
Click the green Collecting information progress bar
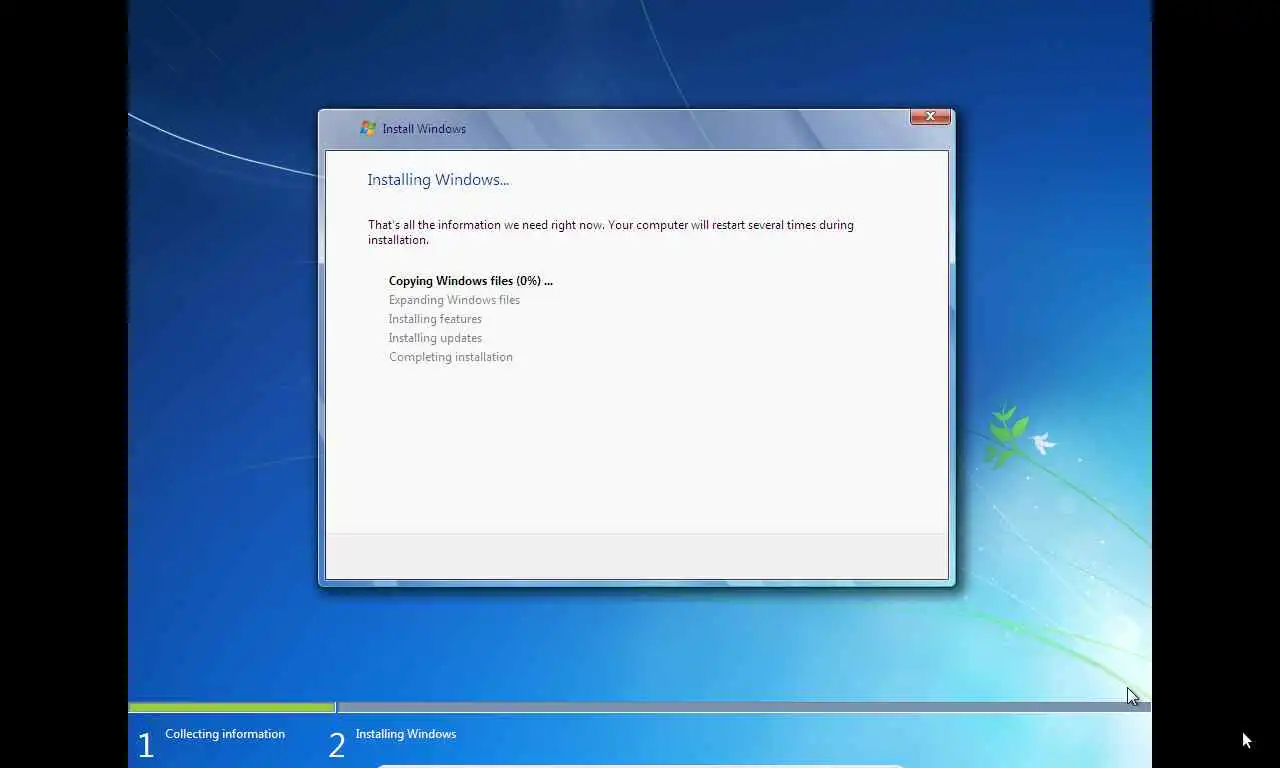point(232,708)
